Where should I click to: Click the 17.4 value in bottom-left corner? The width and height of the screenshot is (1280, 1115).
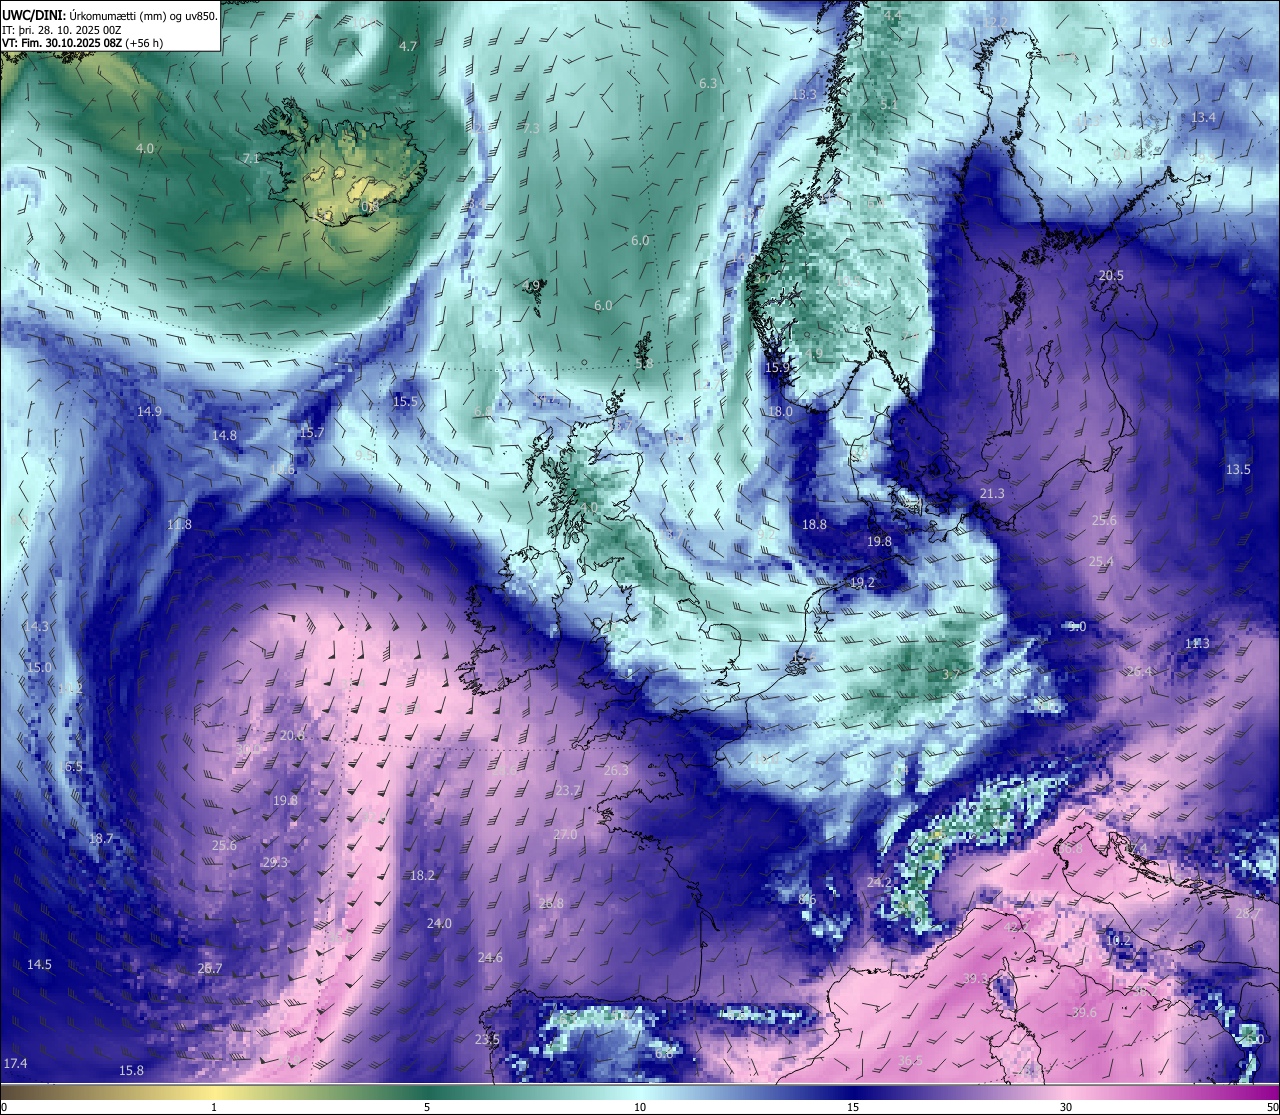[15, 1063]
